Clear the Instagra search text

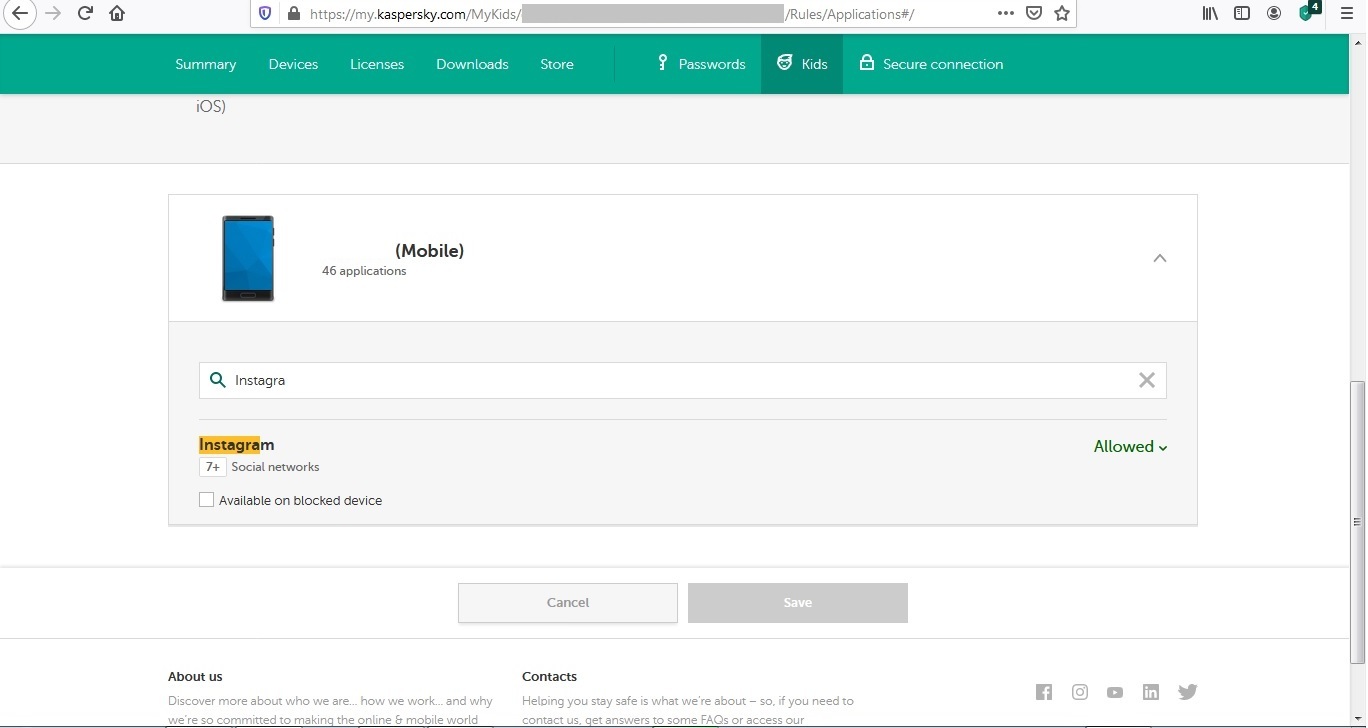pos(1147,380)
